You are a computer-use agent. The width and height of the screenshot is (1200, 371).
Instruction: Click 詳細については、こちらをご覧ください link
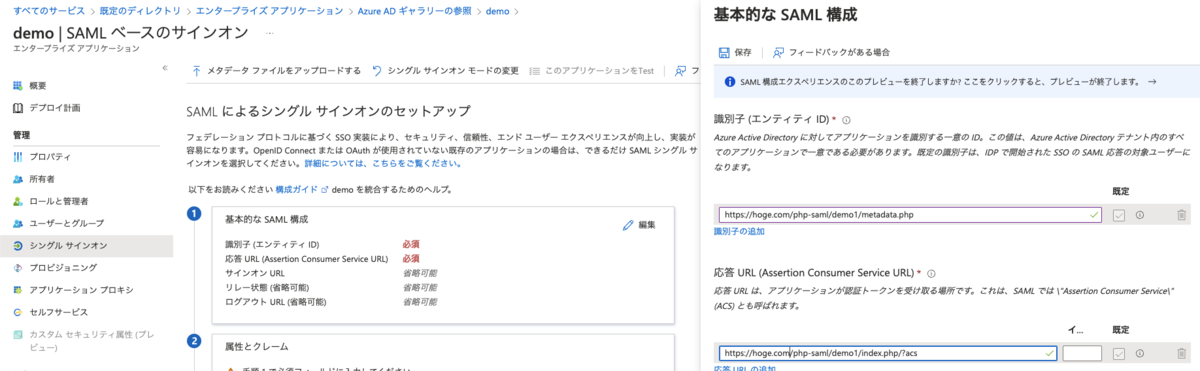pos(382,162)
